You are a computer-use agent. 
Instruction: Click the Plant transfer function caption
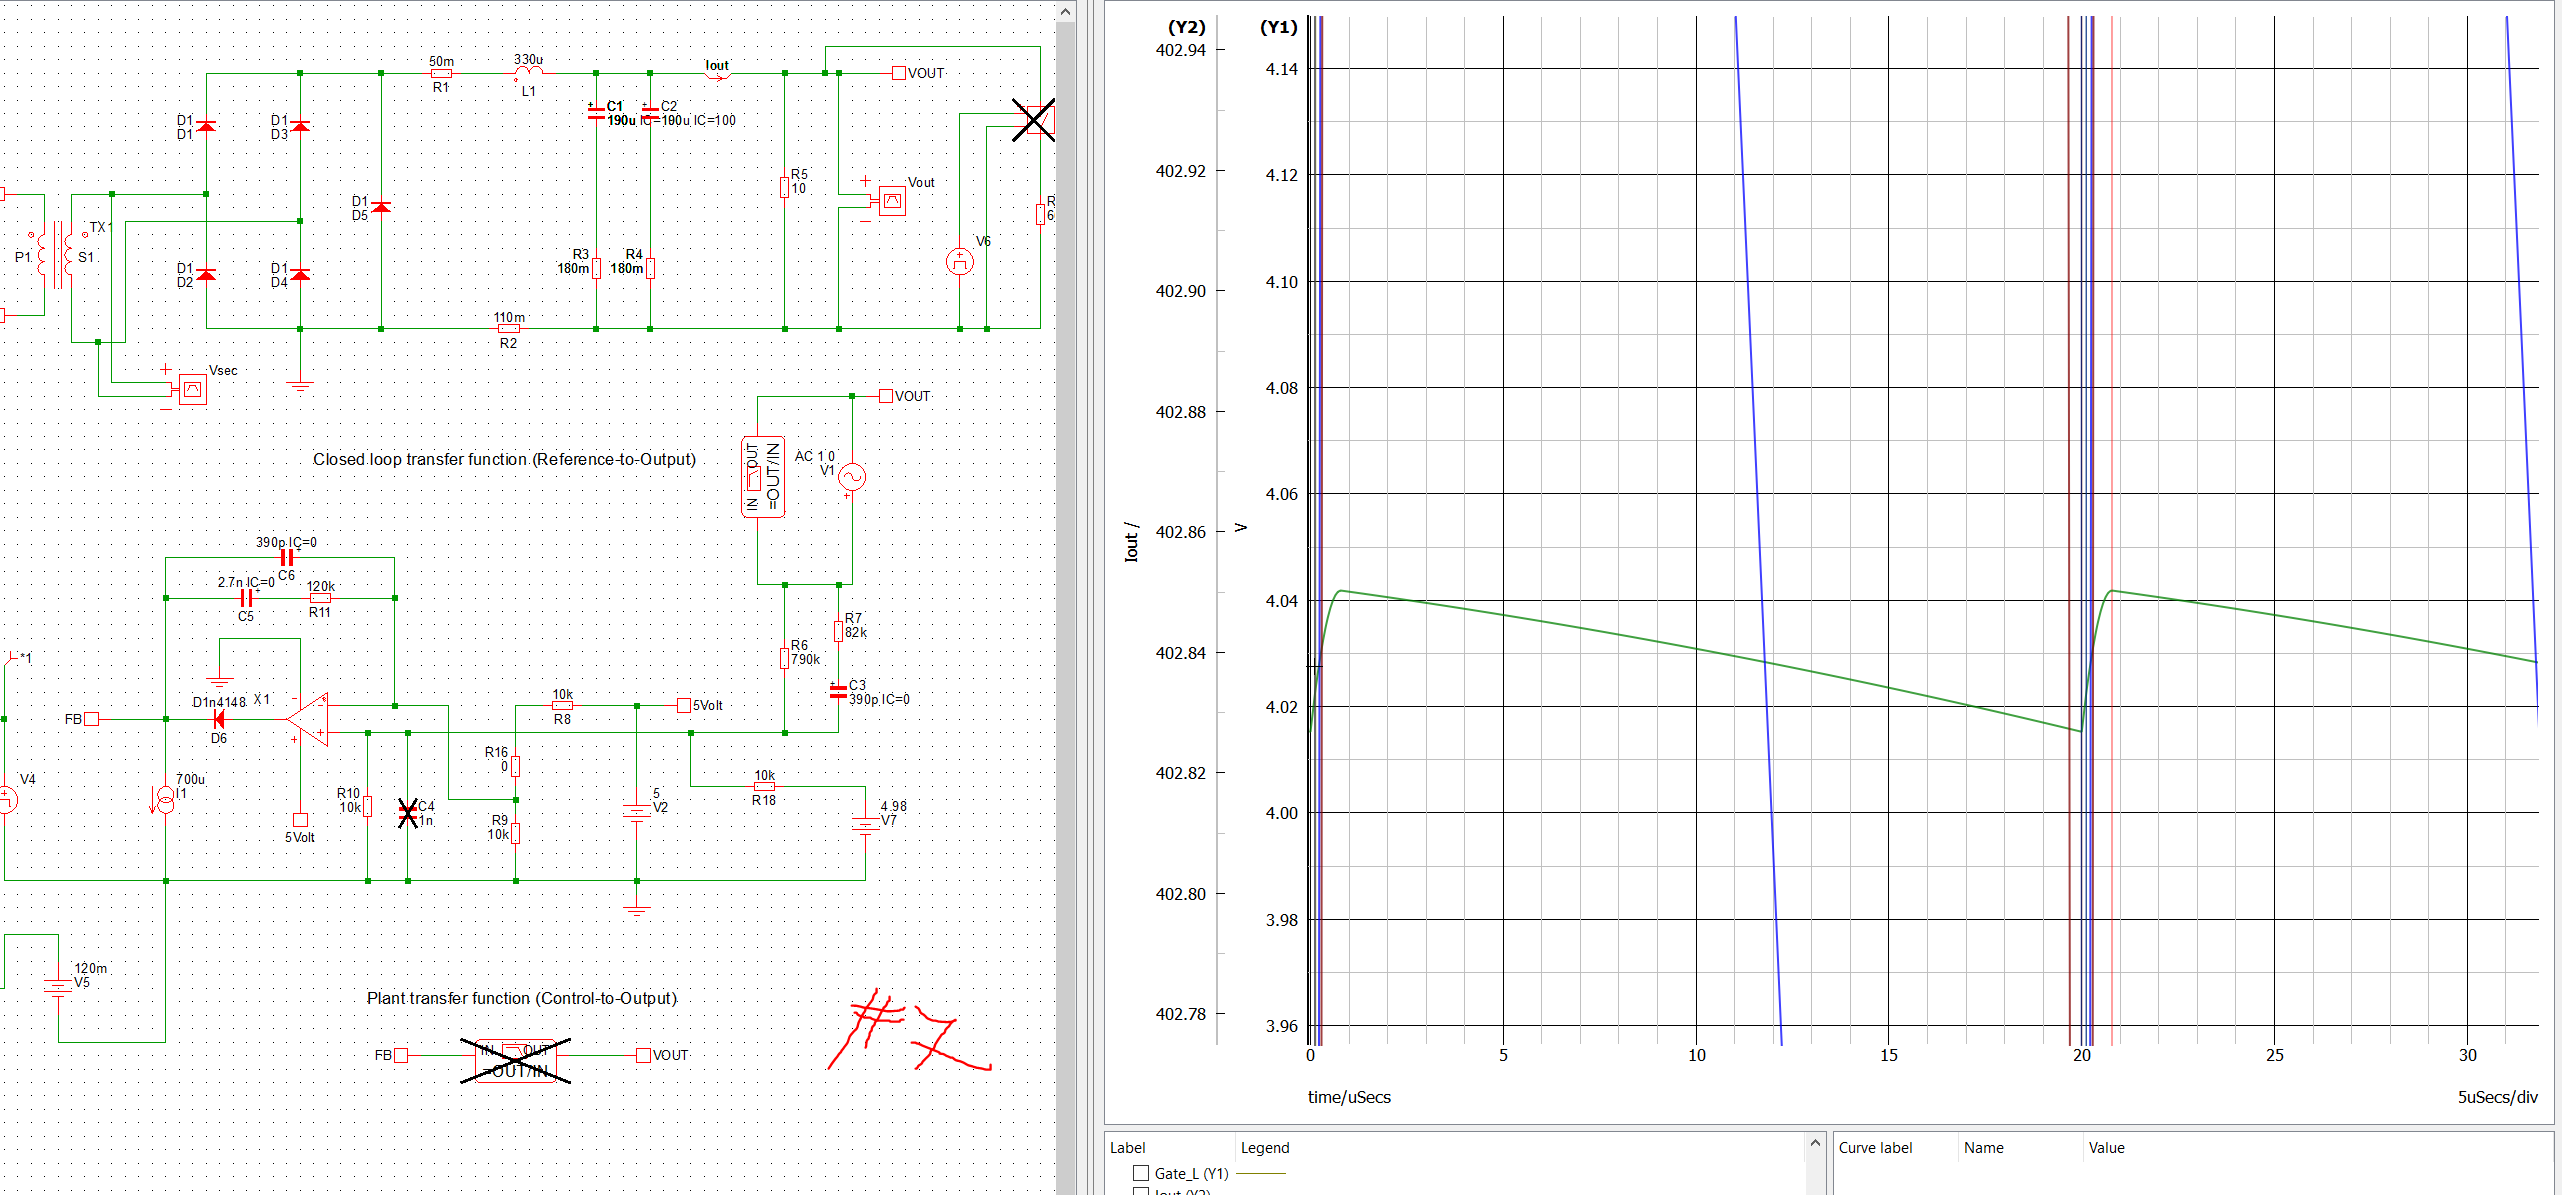(x=521, y=998)
